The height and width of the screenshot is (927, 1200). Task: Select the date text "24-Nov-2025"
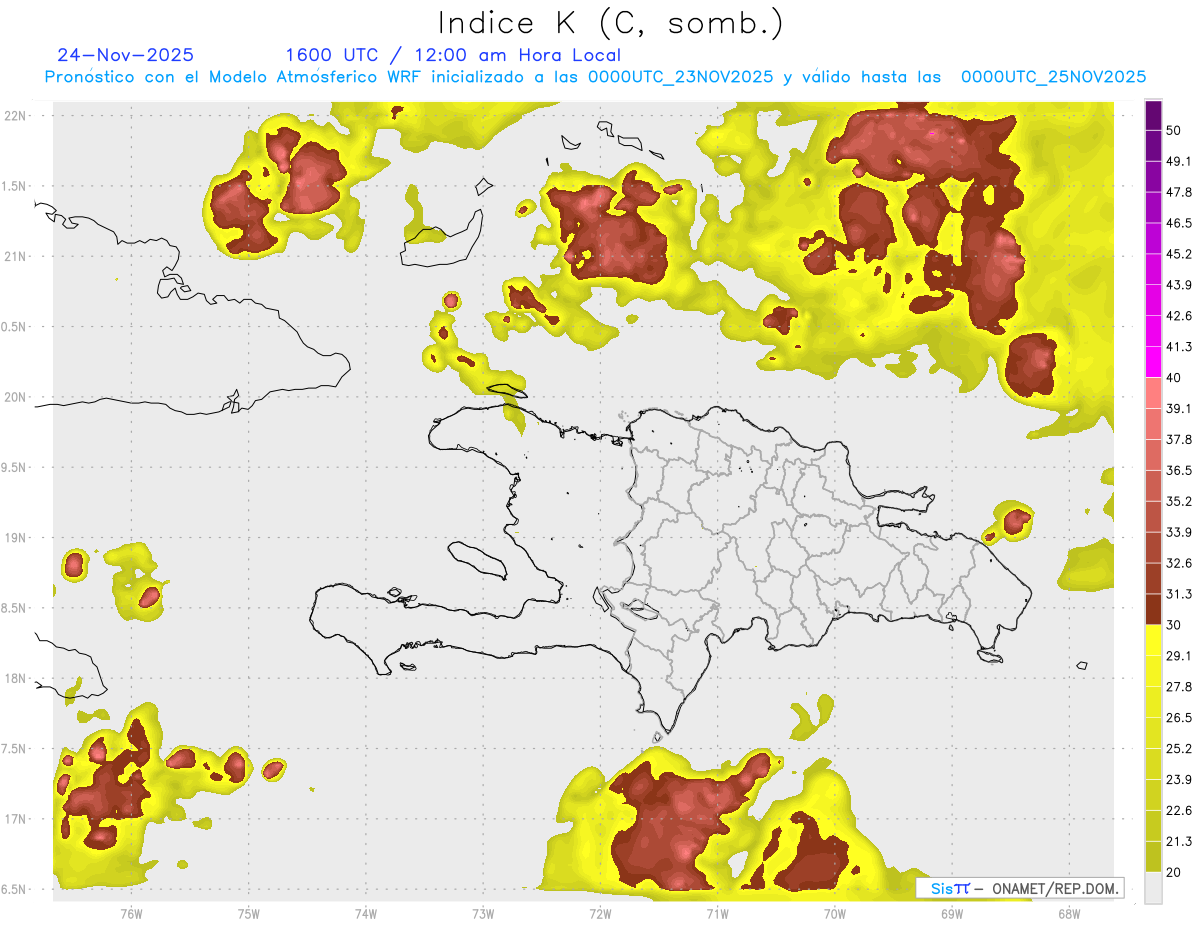126,55
